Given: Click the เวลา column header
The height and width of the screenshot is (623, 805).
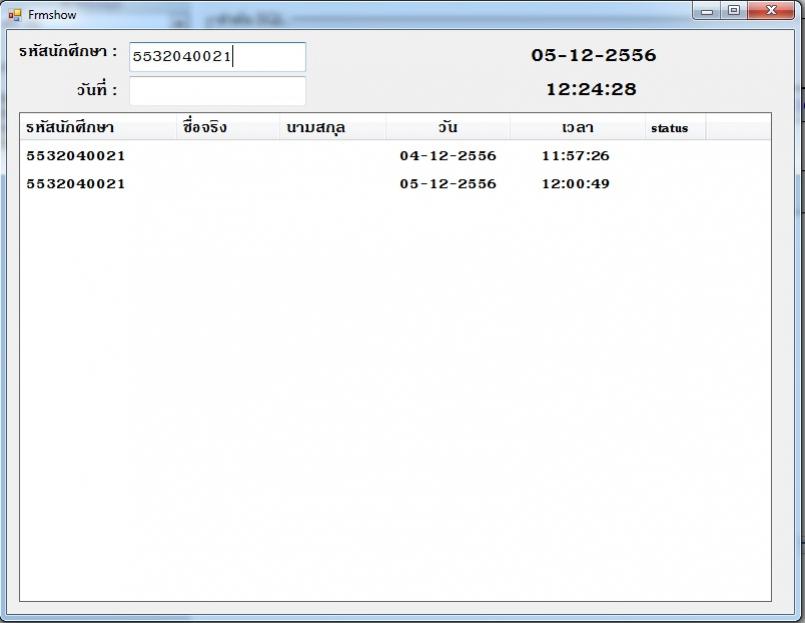Looking at the screenshot, I should (578, 127).
